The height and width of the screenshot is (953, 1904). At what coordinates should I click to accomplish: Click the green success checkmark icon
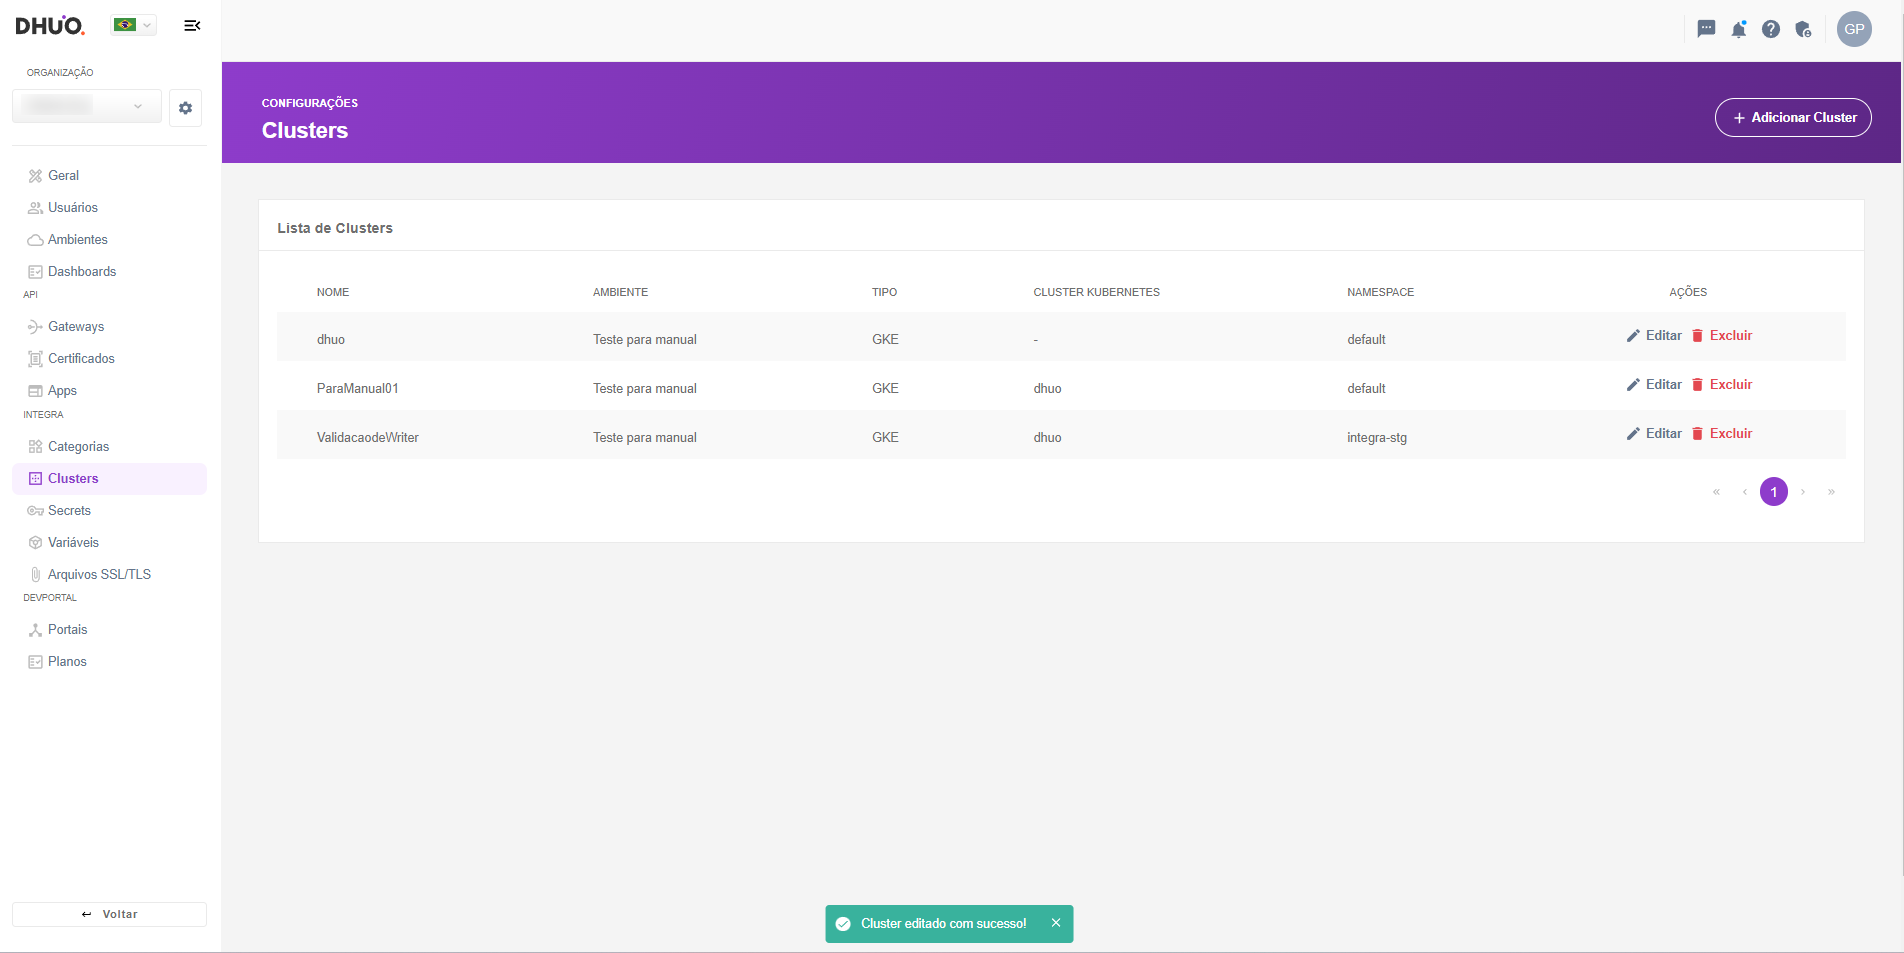tap(843, 924)
